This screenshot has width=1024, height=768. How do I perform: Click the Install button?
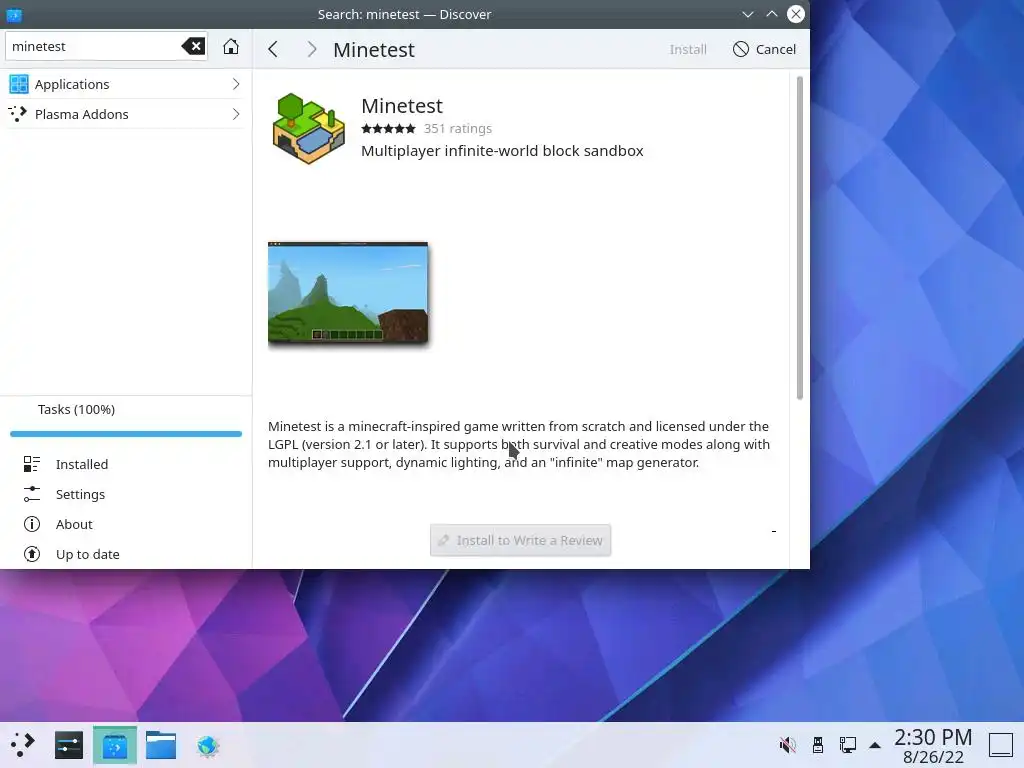click(688, 49)
